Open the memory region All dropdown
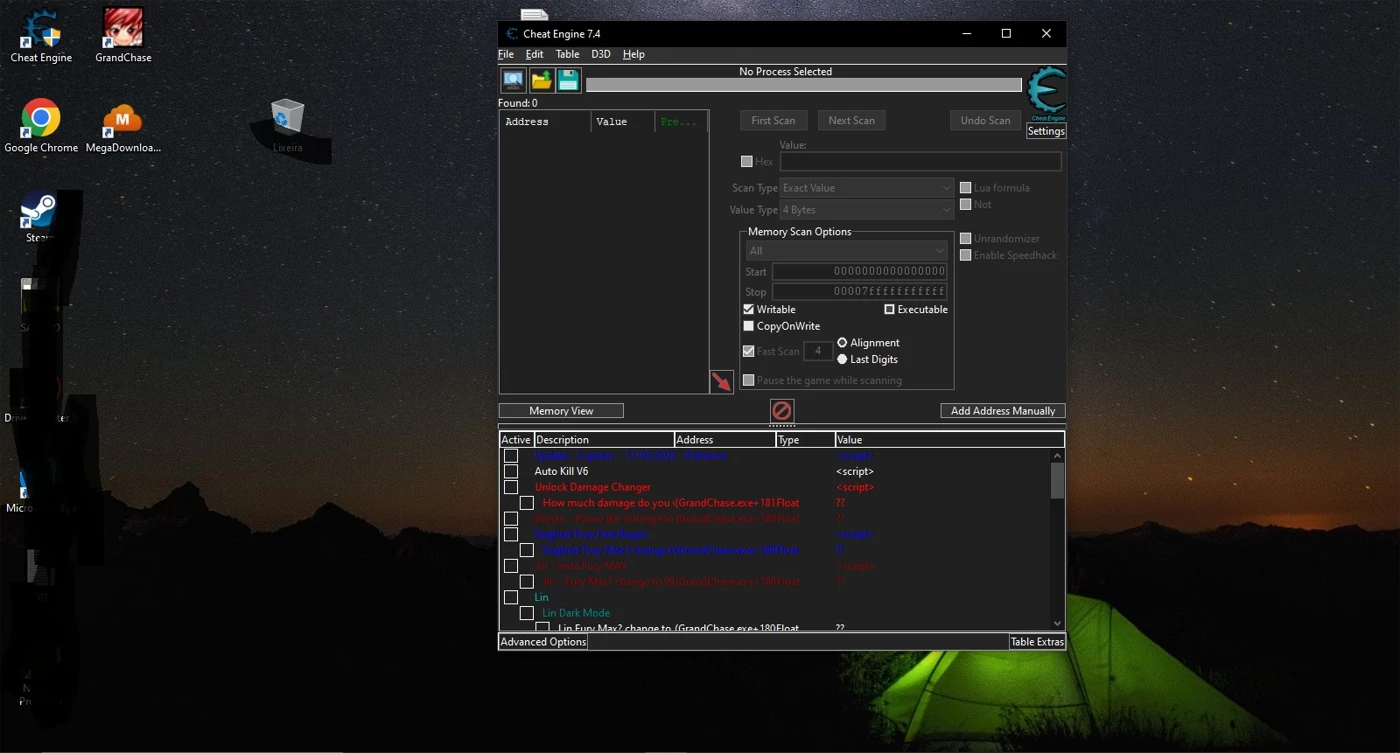 (x=846, y=251)
